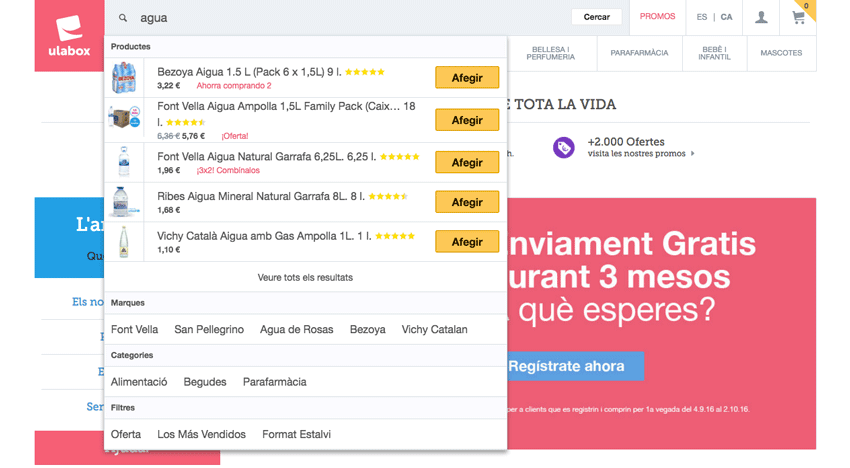
Task: Open Font Vella Aigua Natural Garrafa title
Action: click(x=266, y=157)
